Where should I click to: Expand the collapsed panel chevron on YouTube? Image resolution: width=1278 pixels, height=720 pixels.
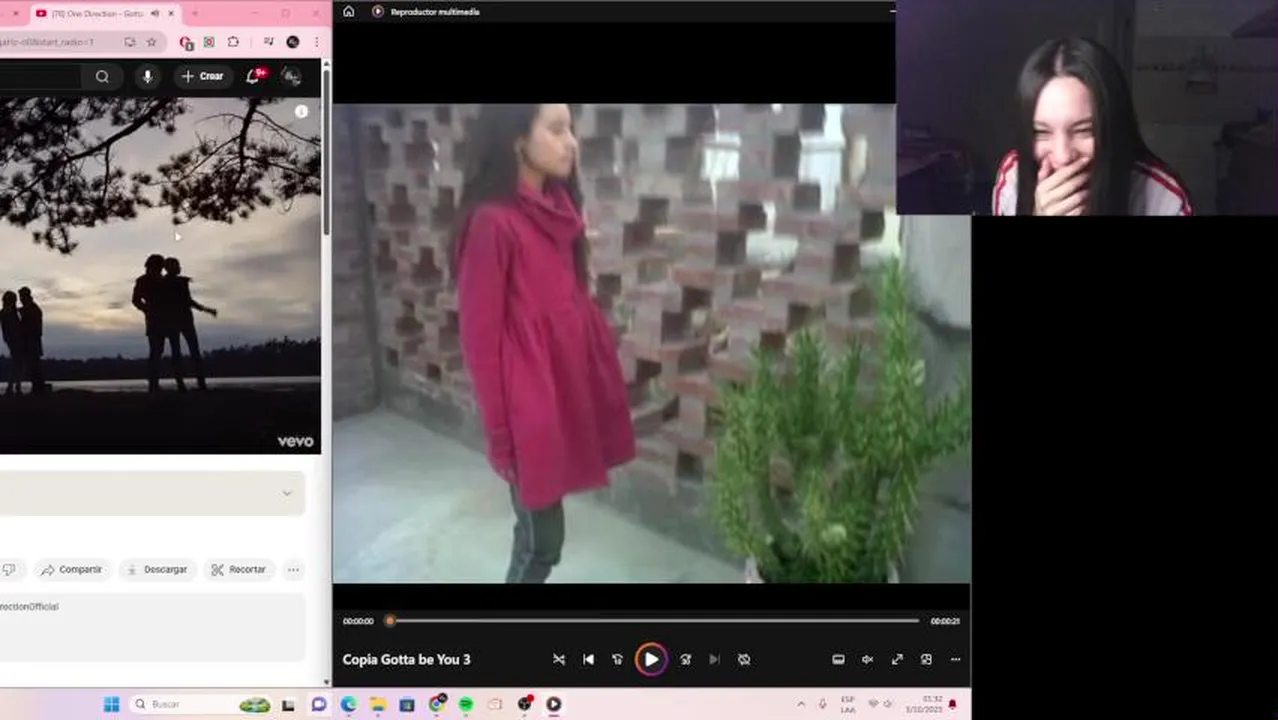(x=287, y=493)
